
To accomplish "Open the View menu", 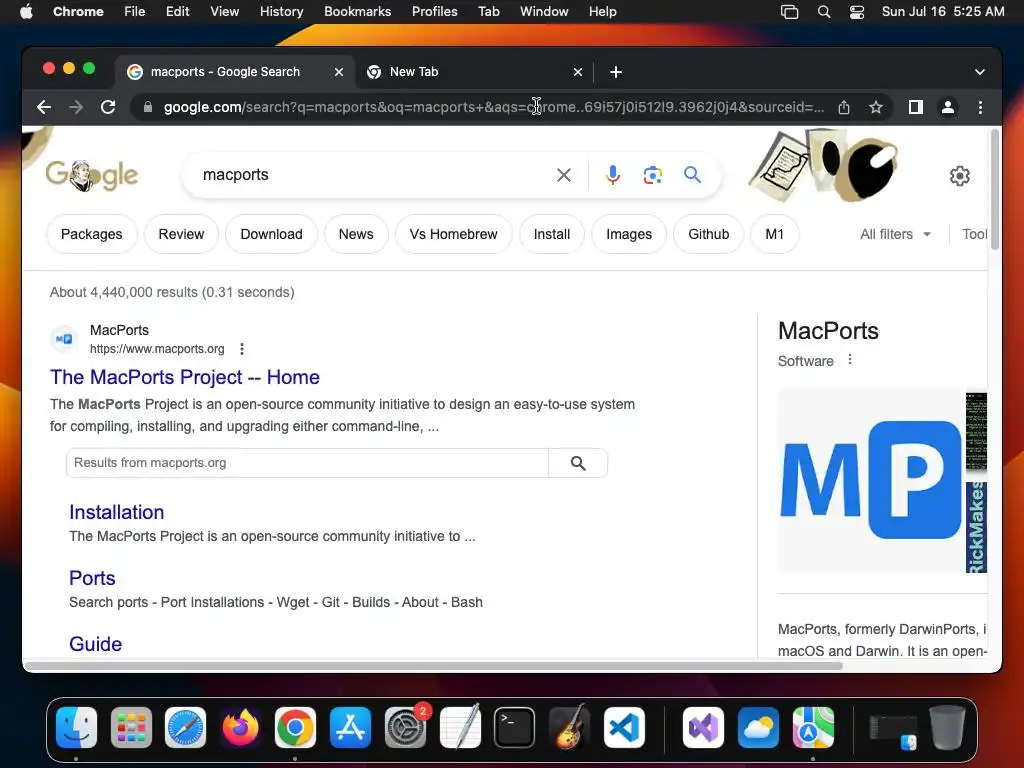I will [225, 12].
